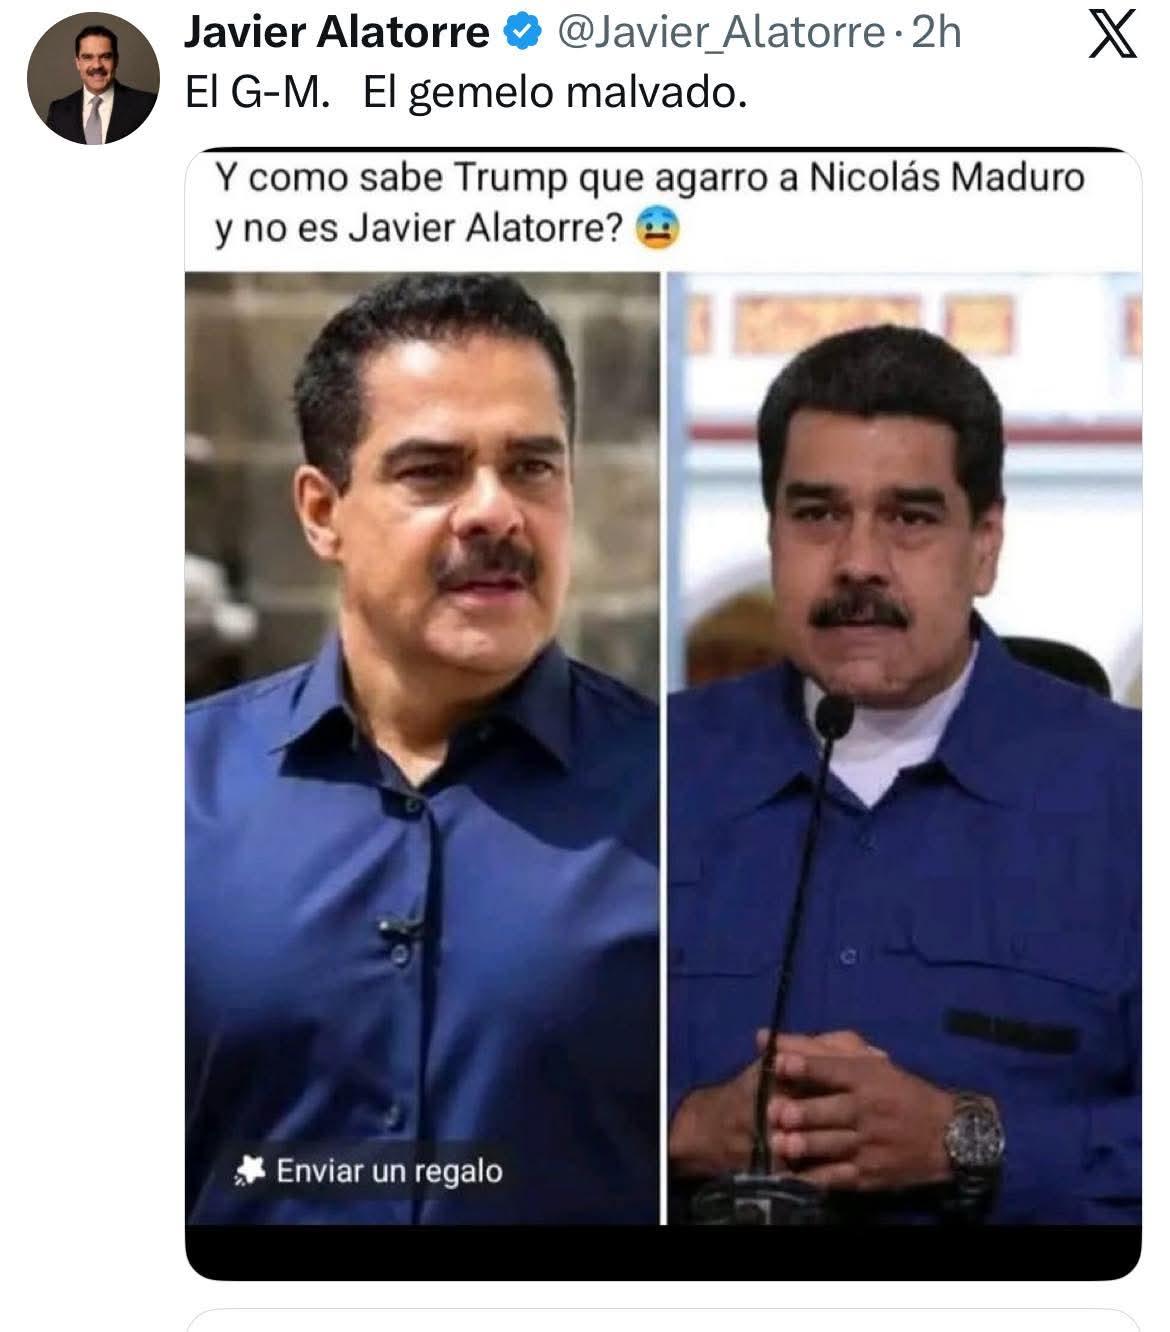Open the round profile avatar photo
This screenshot has height=1332, width=1170.
point(93,78)
